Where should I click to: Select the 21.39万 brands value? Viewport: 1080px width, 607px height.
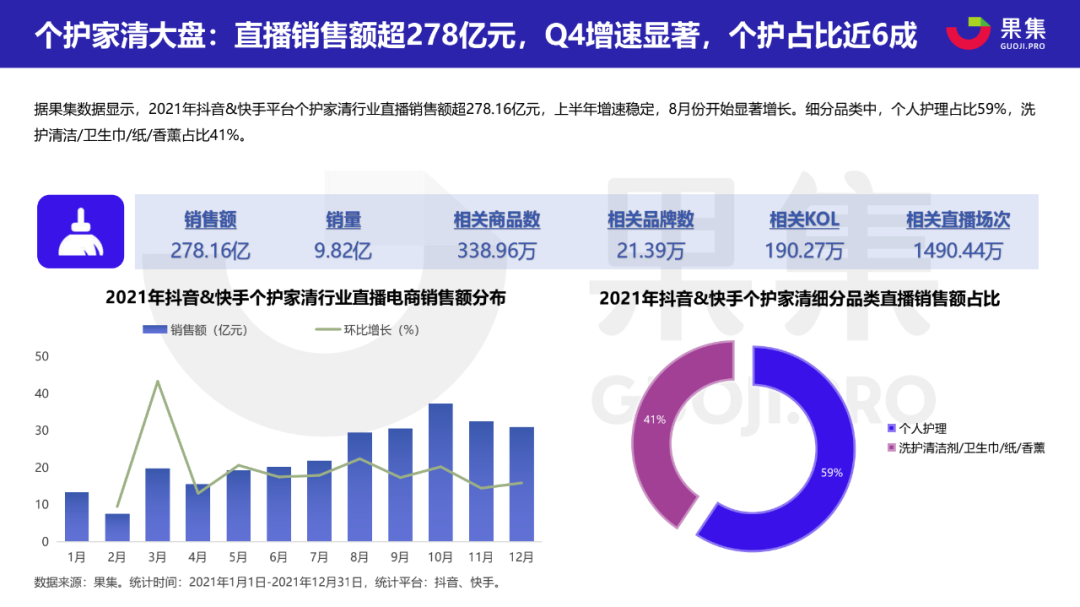[650, 250]
